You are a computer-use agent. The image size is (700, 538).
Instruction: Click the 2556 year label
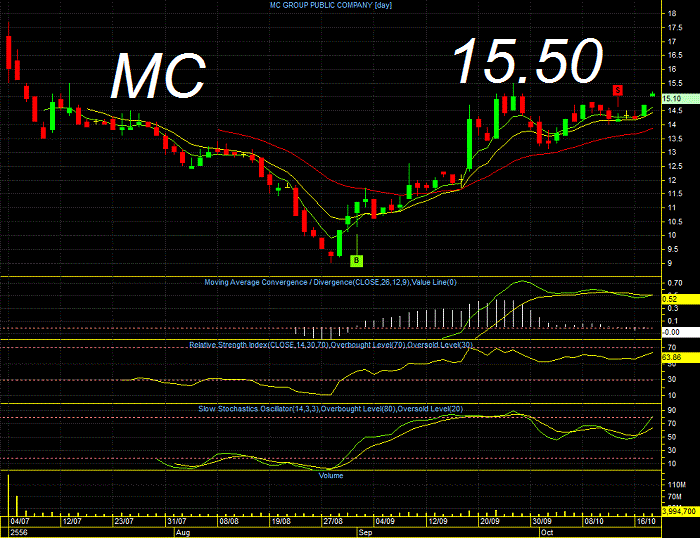pyautogui.click(x=19, y=533)
